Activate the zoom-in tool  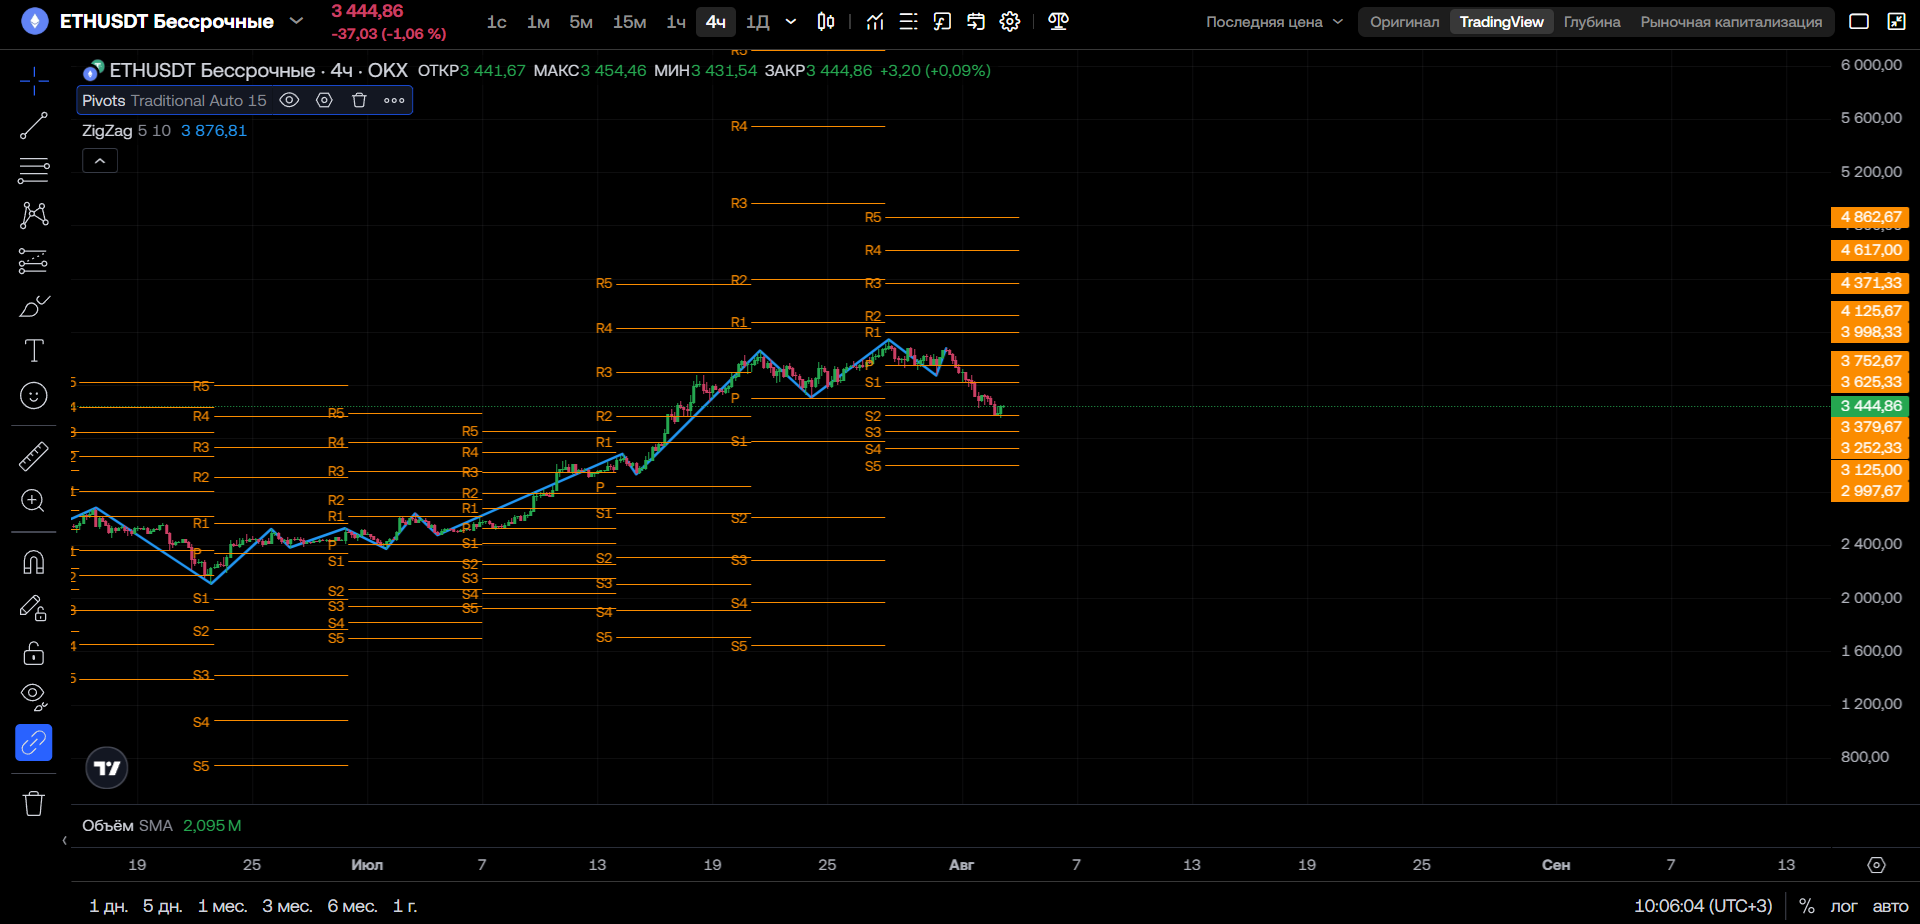pos(34,501)
